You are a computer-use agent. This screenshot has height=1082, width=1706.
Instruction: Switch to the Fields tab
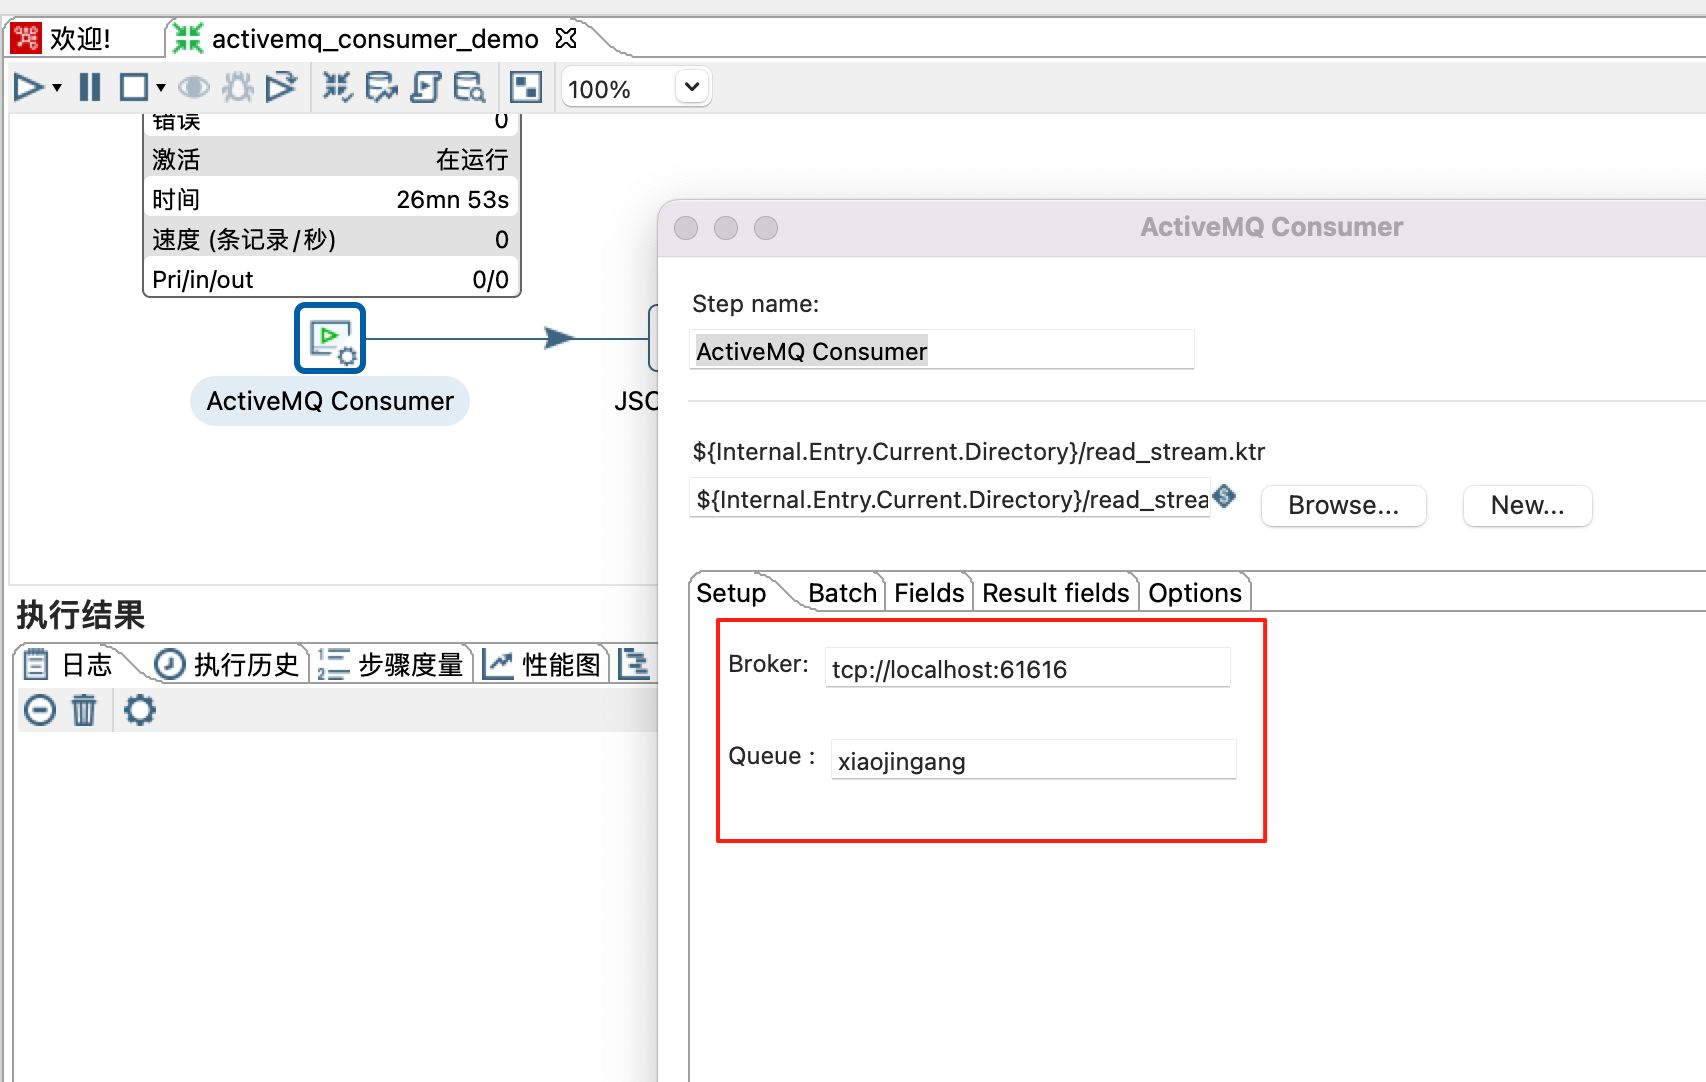point(929,593)
